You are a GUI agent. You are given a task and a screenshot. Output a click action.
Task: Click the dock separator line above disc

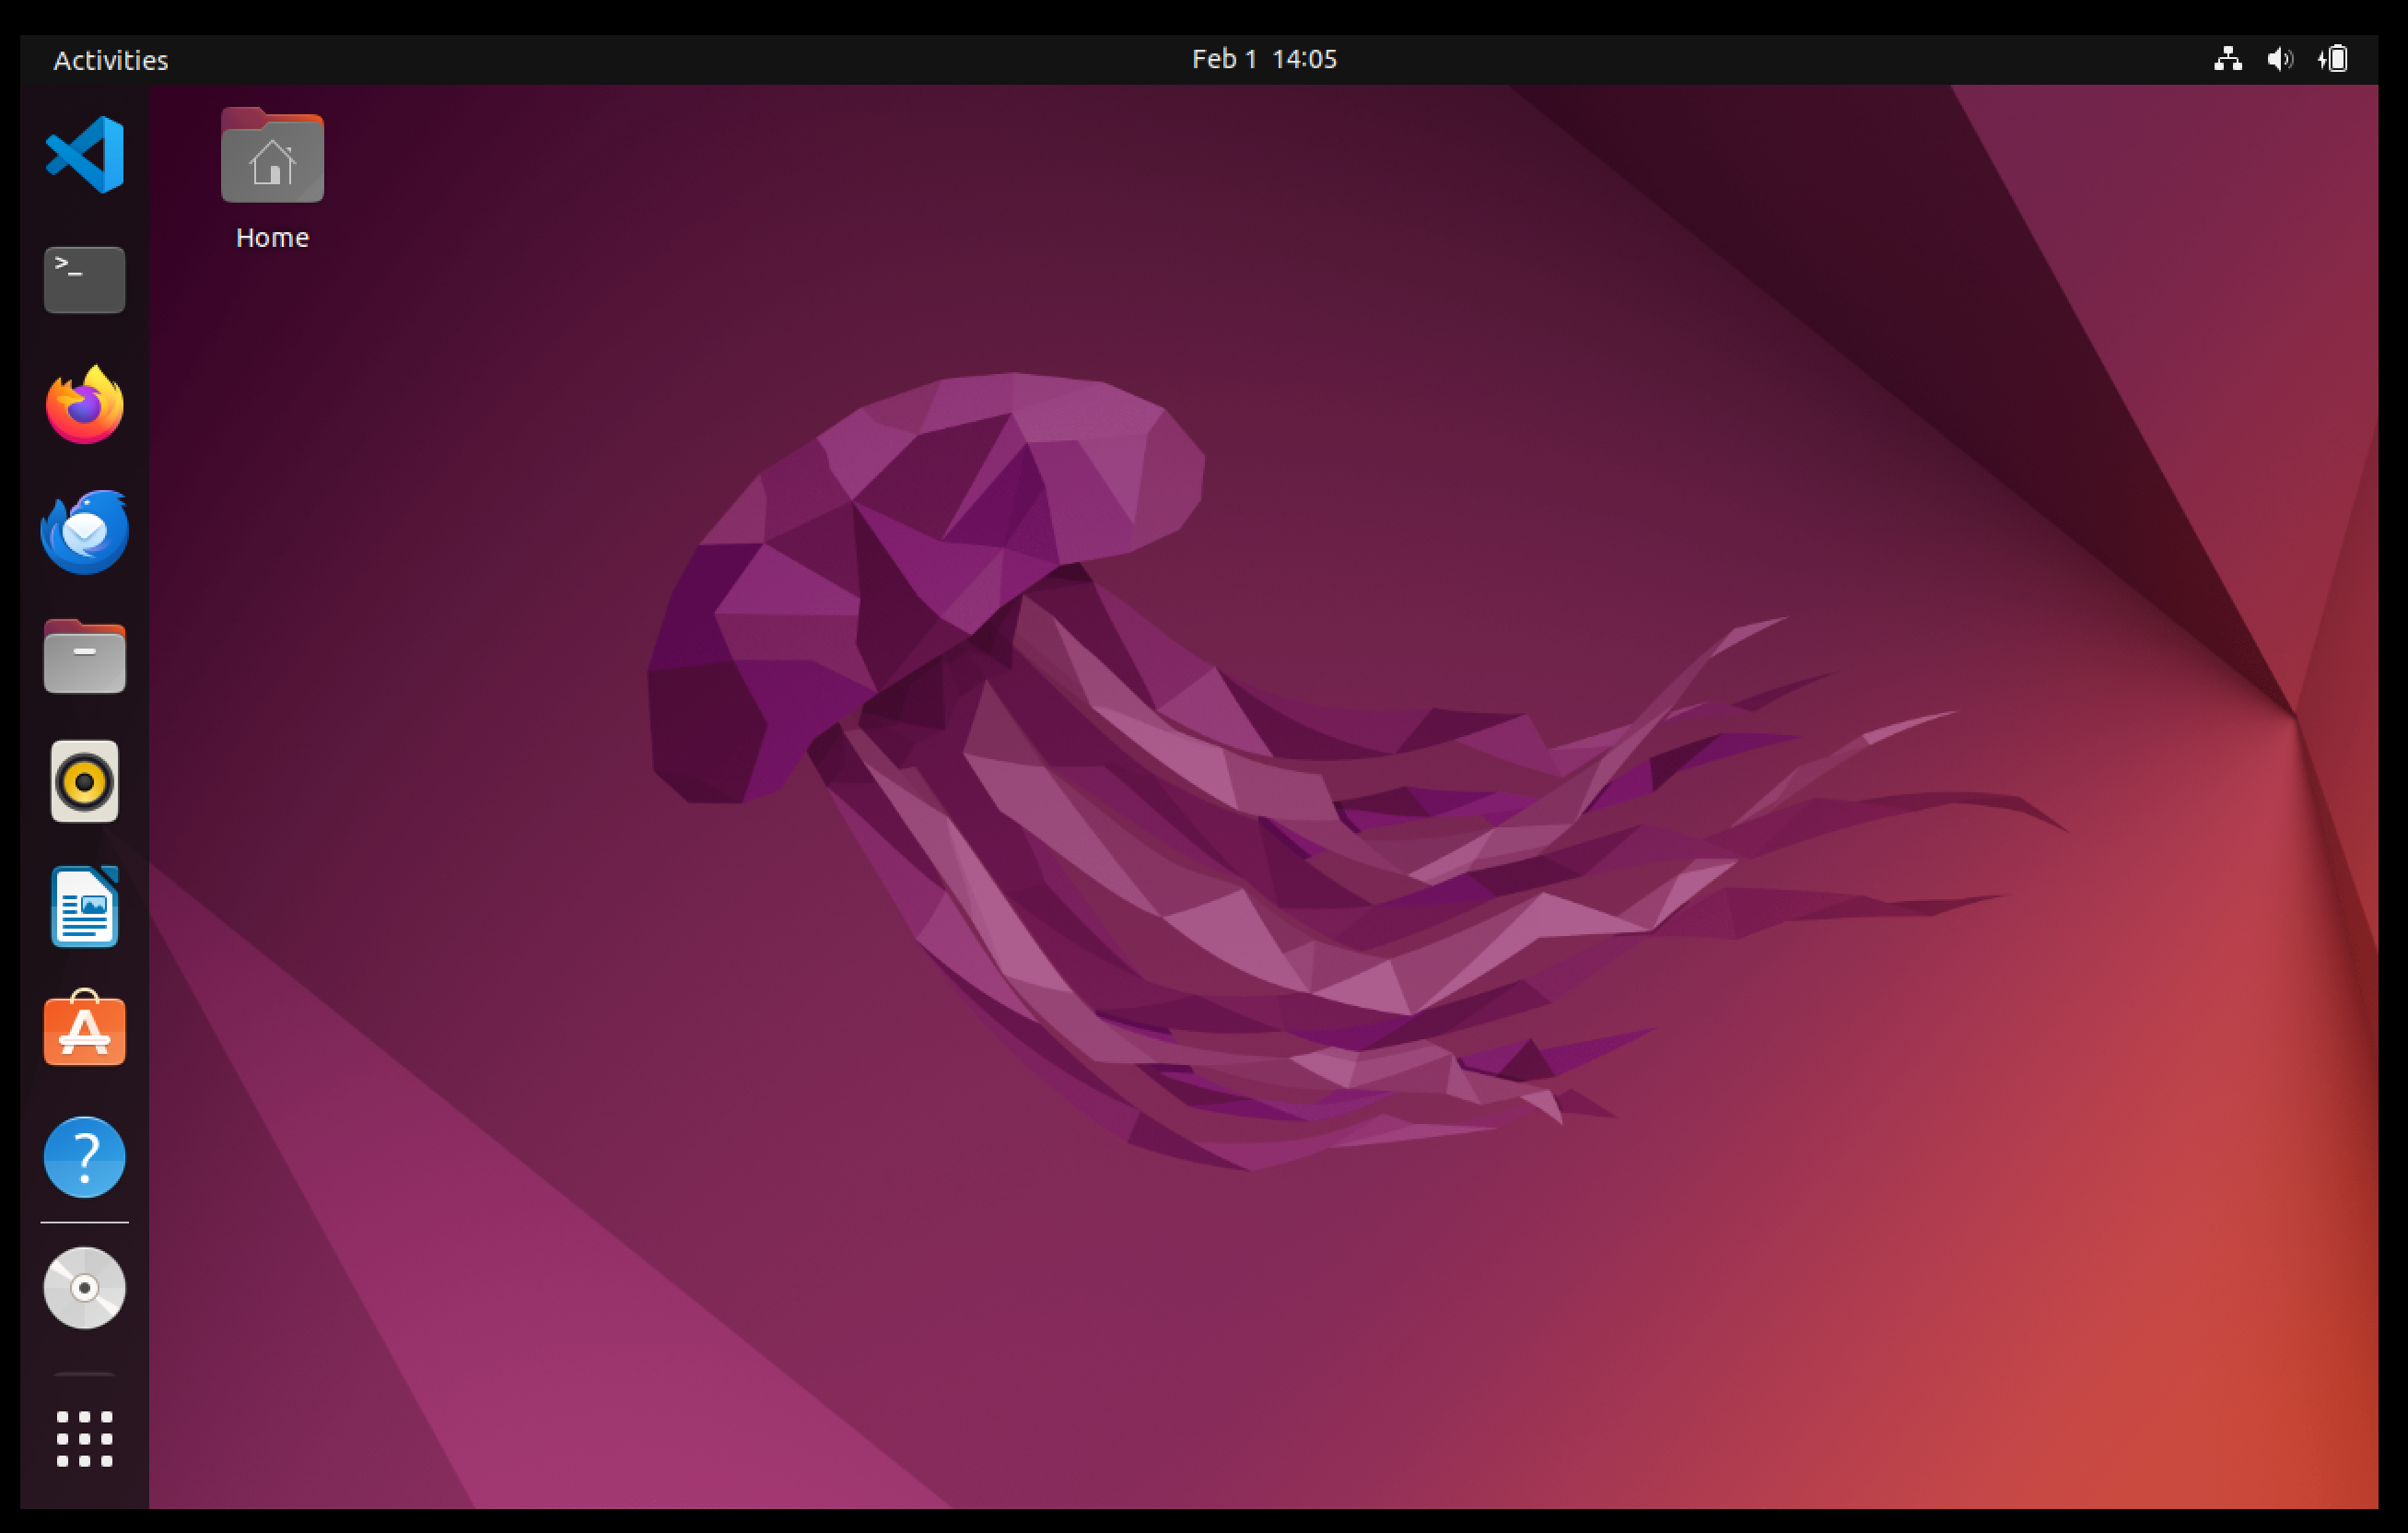[x=85, y=1222]
